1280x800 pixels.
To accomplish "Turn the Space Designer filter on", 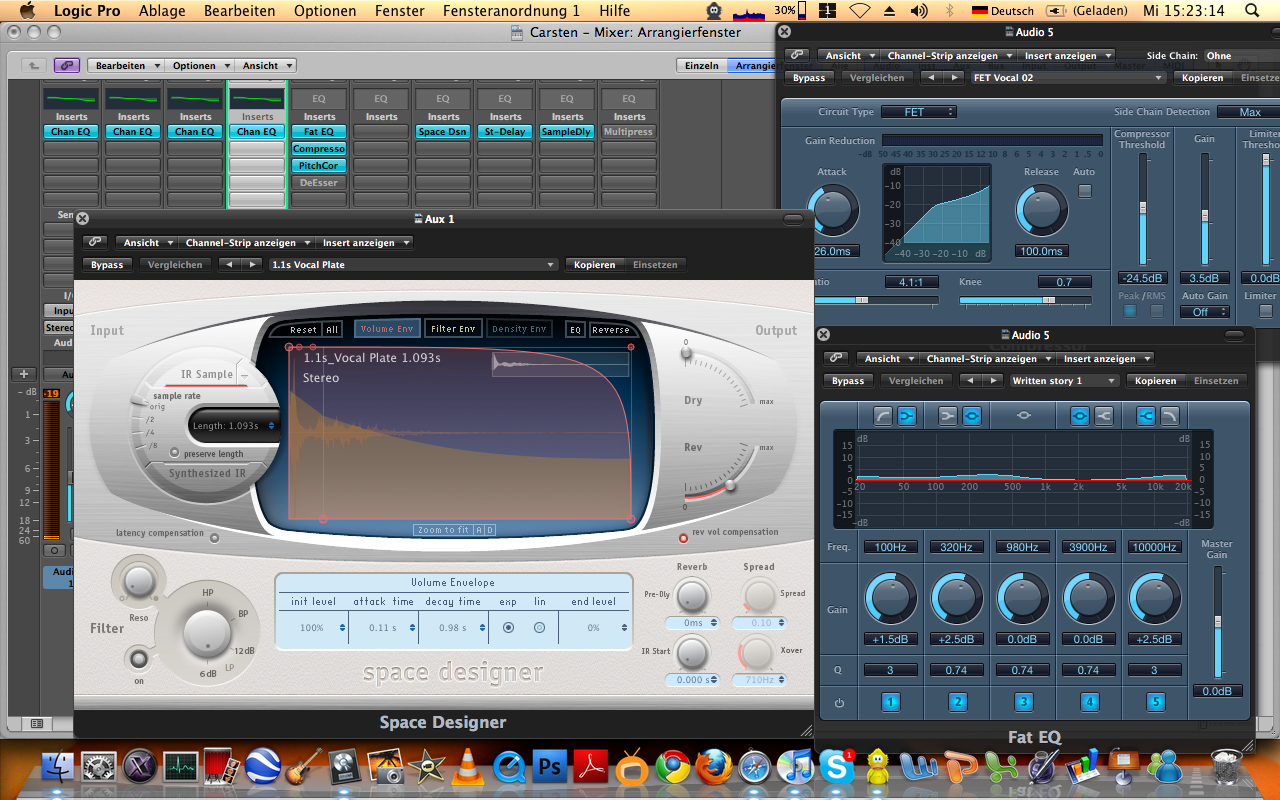I will [139, 659].
